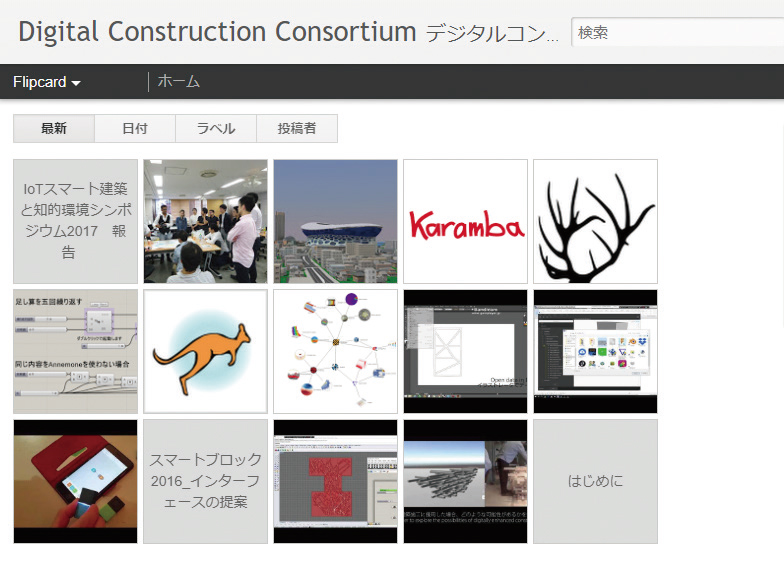784x570 pixels.
Task: Select the ラベル filter tab
Action: [x=216, y=128]
